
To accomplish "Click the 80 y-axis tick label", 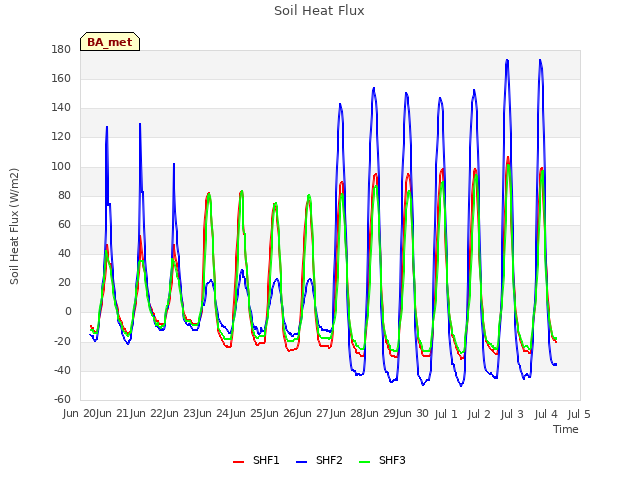I will (x=64, y=195).
